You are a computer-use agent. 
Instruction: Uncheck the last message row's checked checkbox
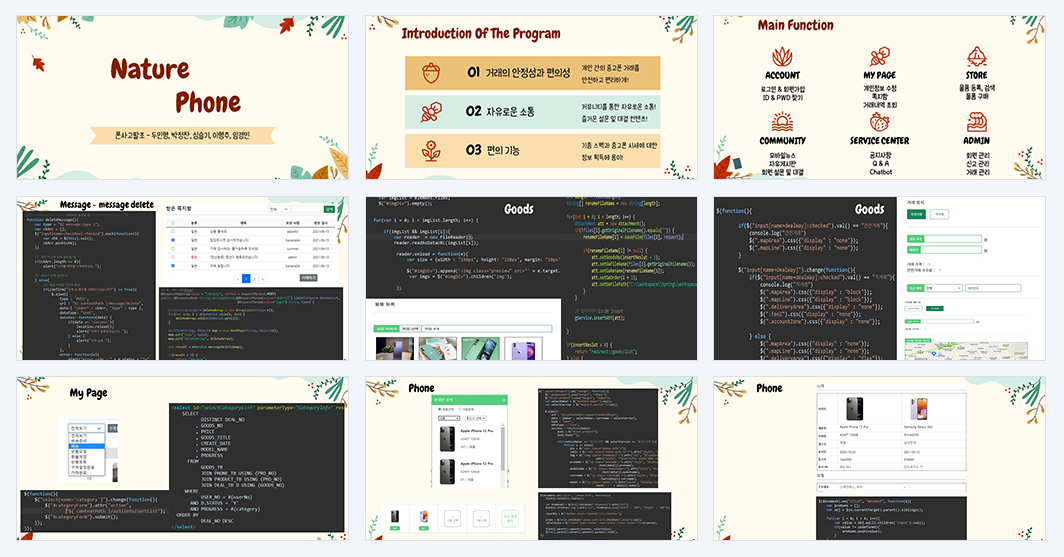click(x=173, y=266)
